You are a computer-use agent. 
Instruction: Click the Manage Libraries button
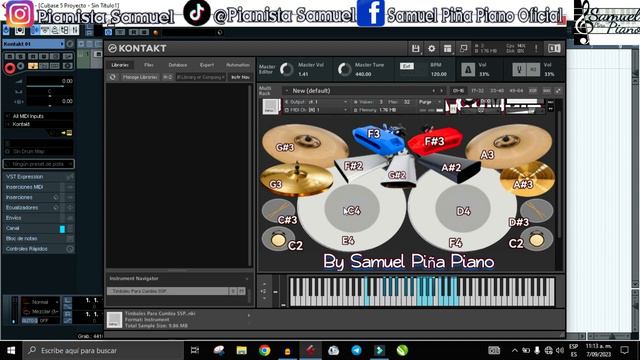pyautogui.click(x=140, y=77)
